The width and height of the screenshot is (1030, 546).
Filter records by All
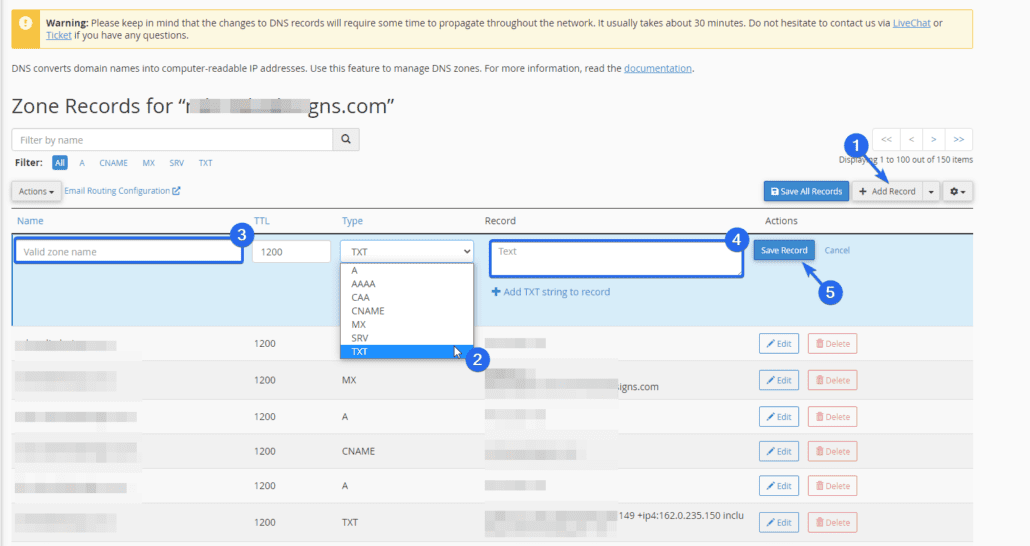[x=60, y=163]
